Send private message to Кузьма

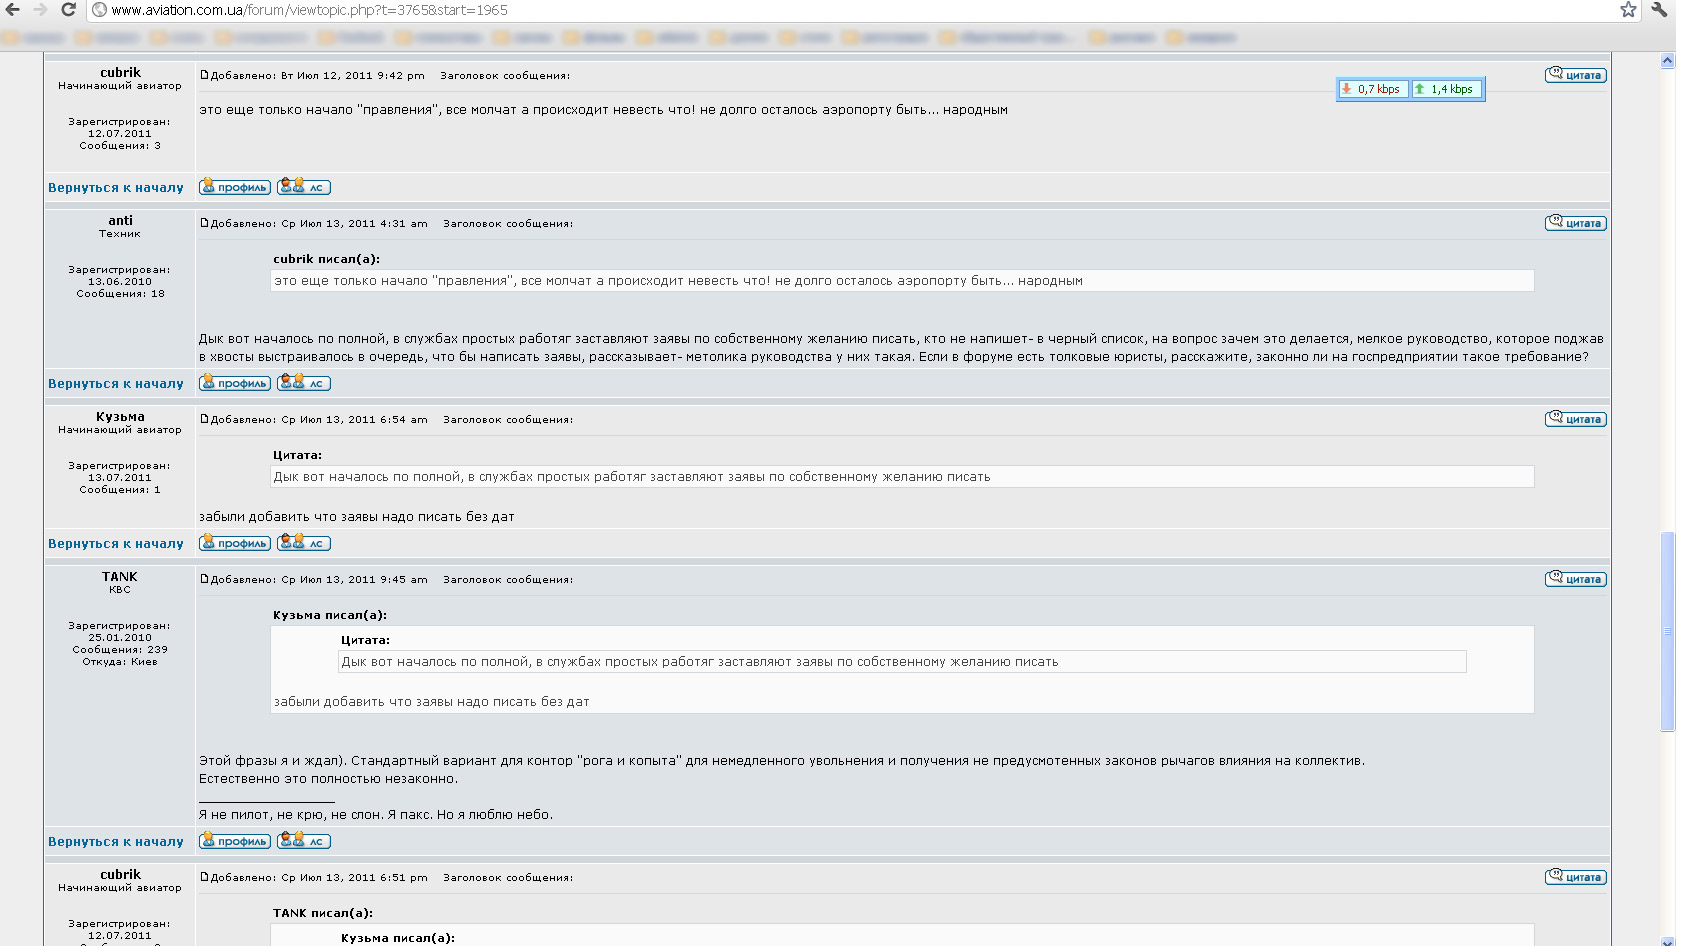click(304, 543)
